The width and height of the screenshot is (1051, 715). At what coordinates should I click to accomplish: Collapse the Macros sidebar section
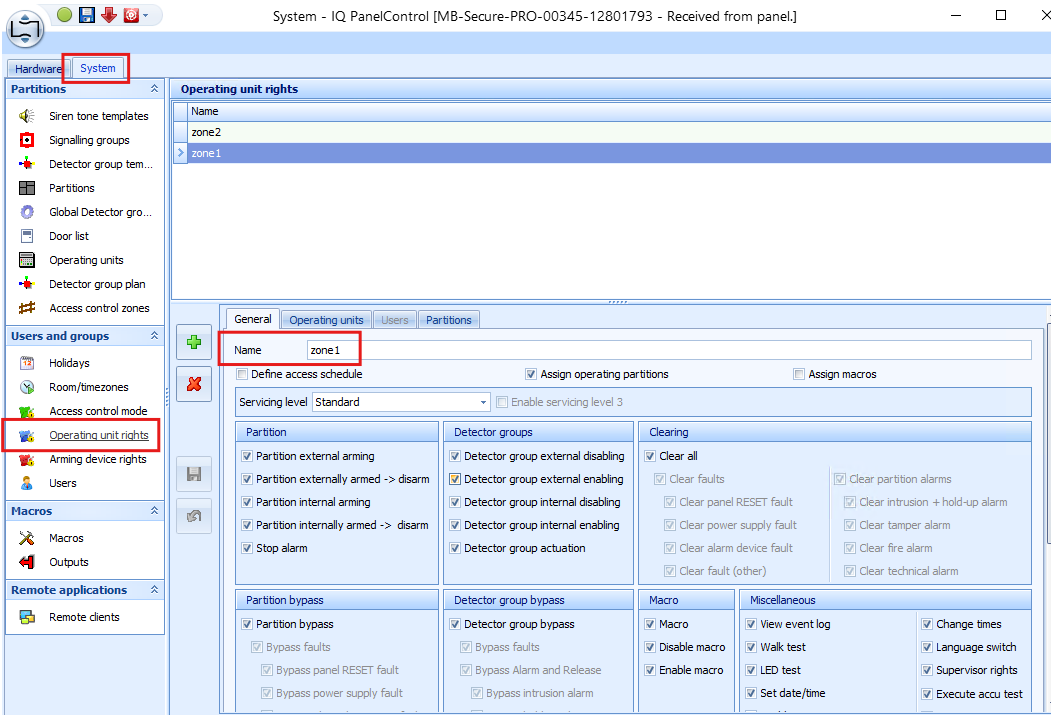(154, 511)
